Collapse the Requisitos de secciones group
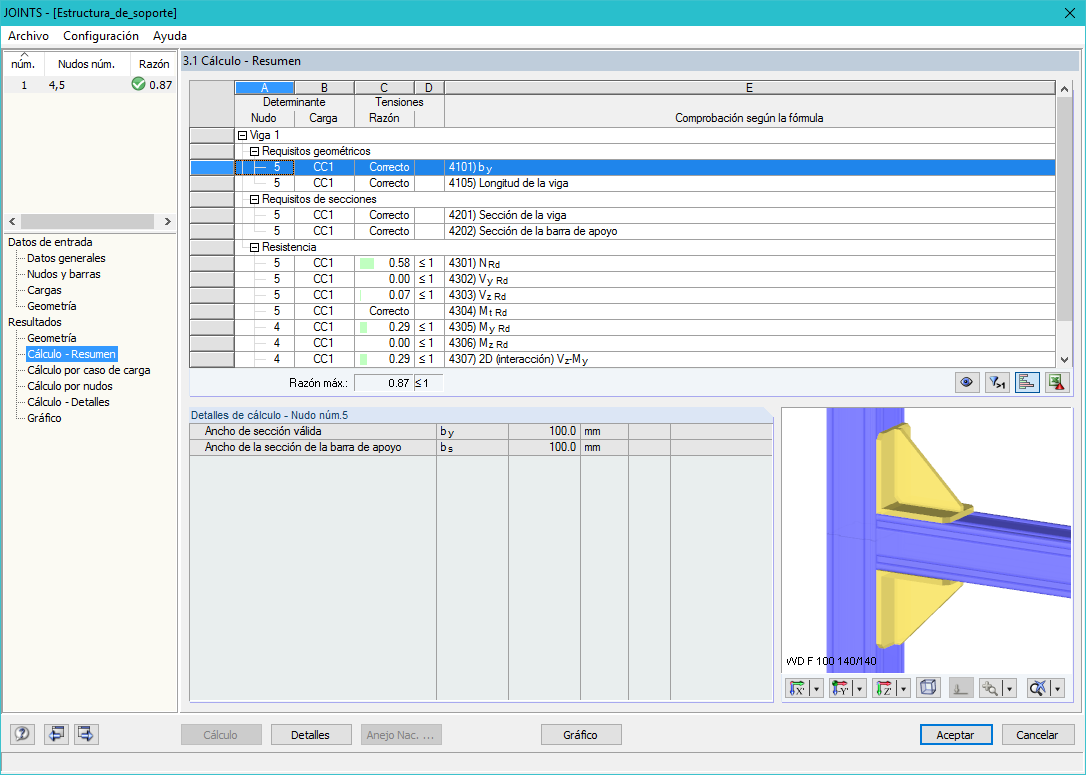1086x775 pixels. [x=254, y=199]
